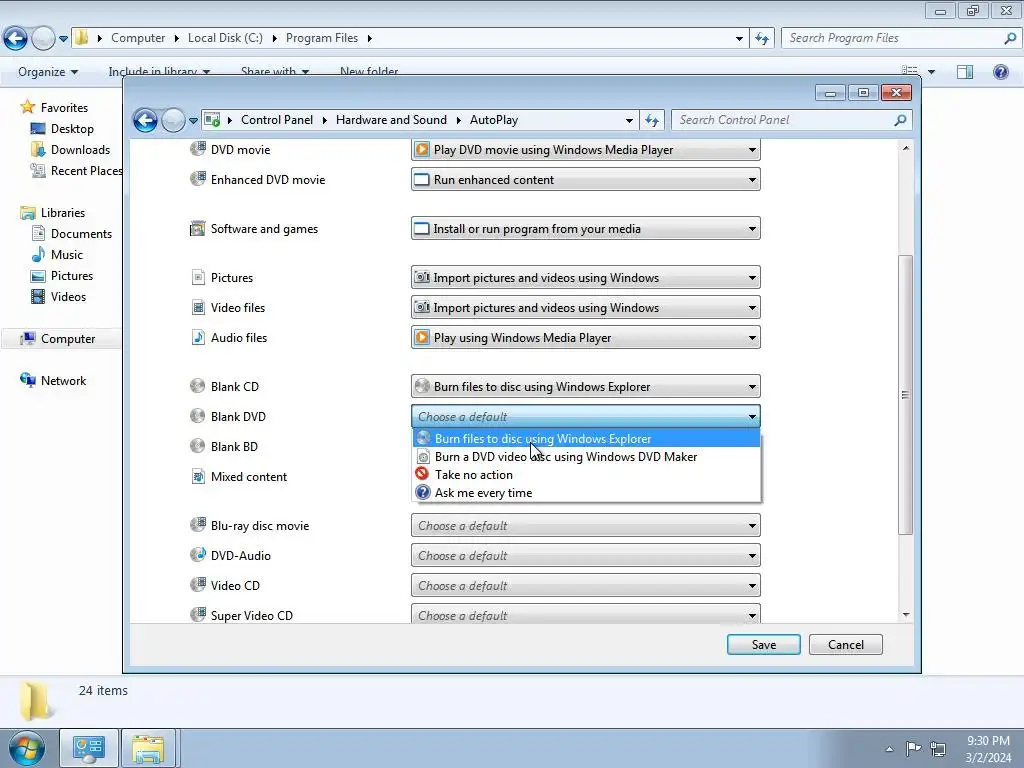This screenshot has width=1024, height=768.
Task: Click the magnifier icon in Search Control Panel
Action: click(900, 120)
